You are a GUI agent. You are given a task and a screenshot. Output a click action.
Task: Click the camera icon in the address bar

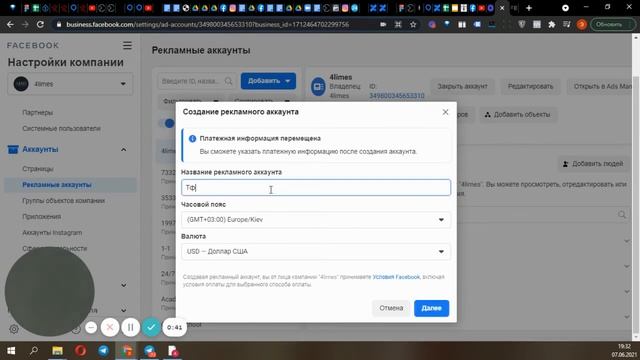383,24
